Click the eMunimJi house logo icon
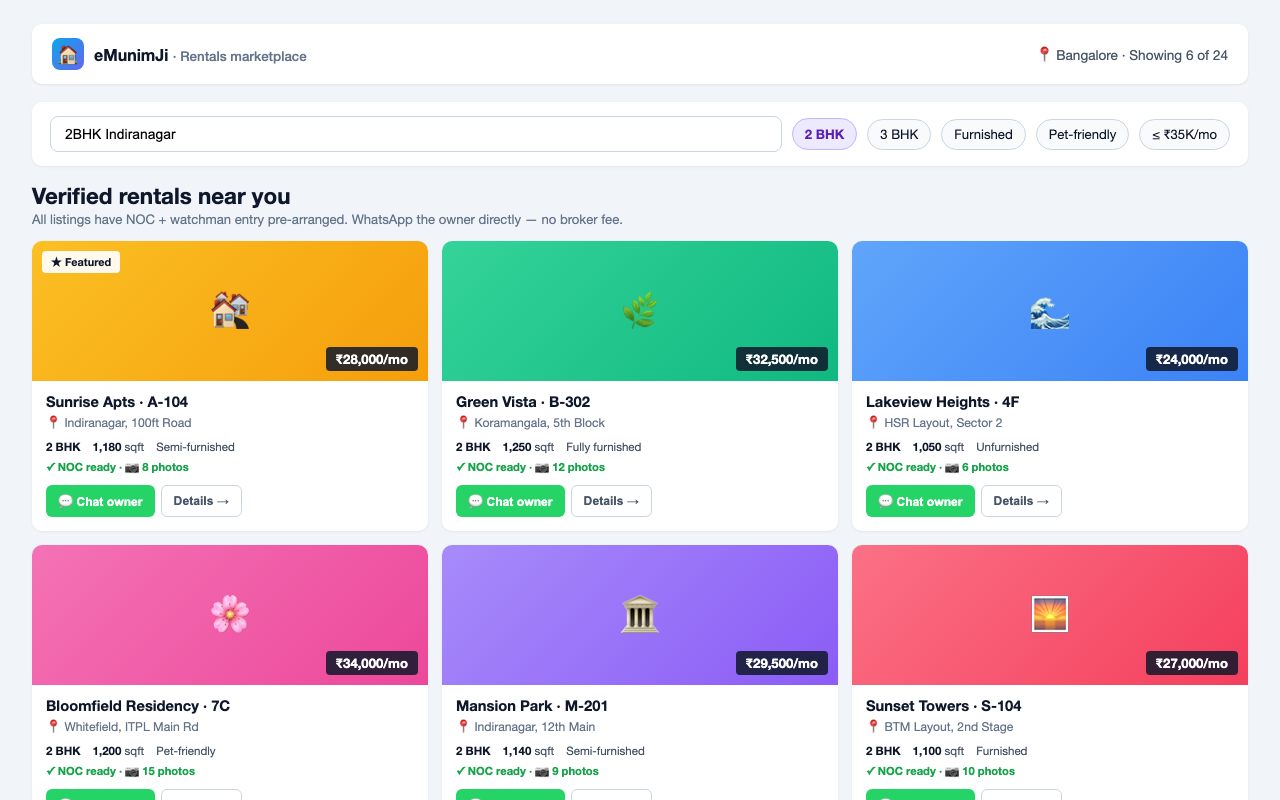1280x800 pixels. point(68,54)
